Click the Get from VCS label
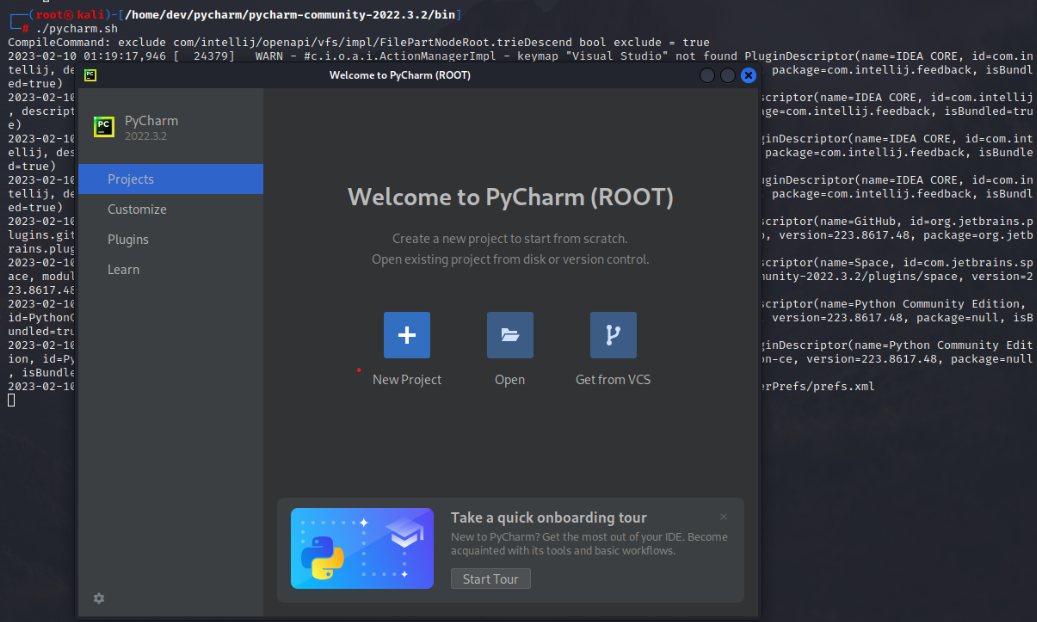The width and height of the screenshot is (1037, 622). [x=613, y=380]
